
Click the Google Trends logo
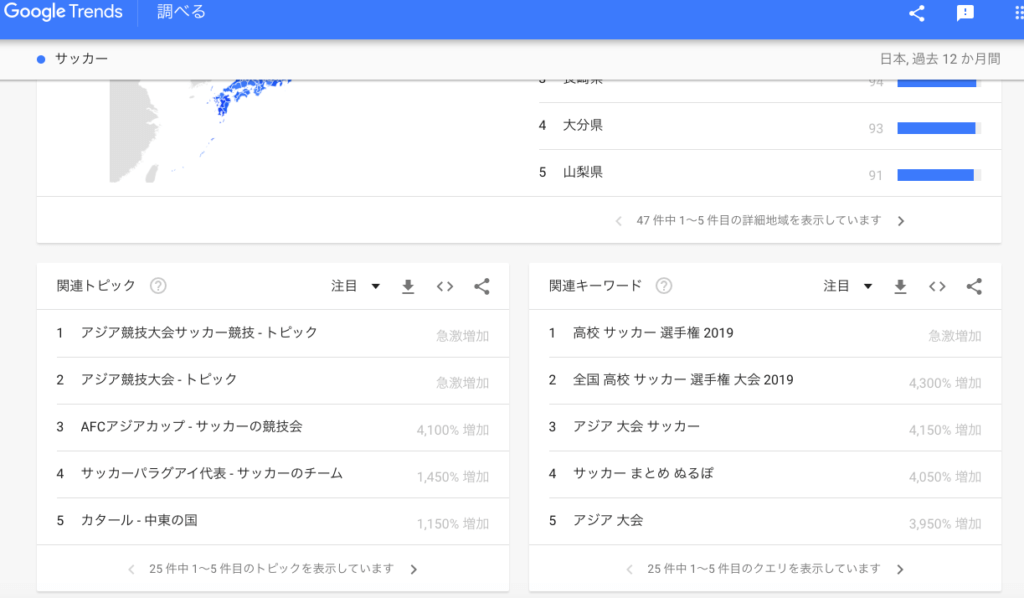click(x=62, y=13)
